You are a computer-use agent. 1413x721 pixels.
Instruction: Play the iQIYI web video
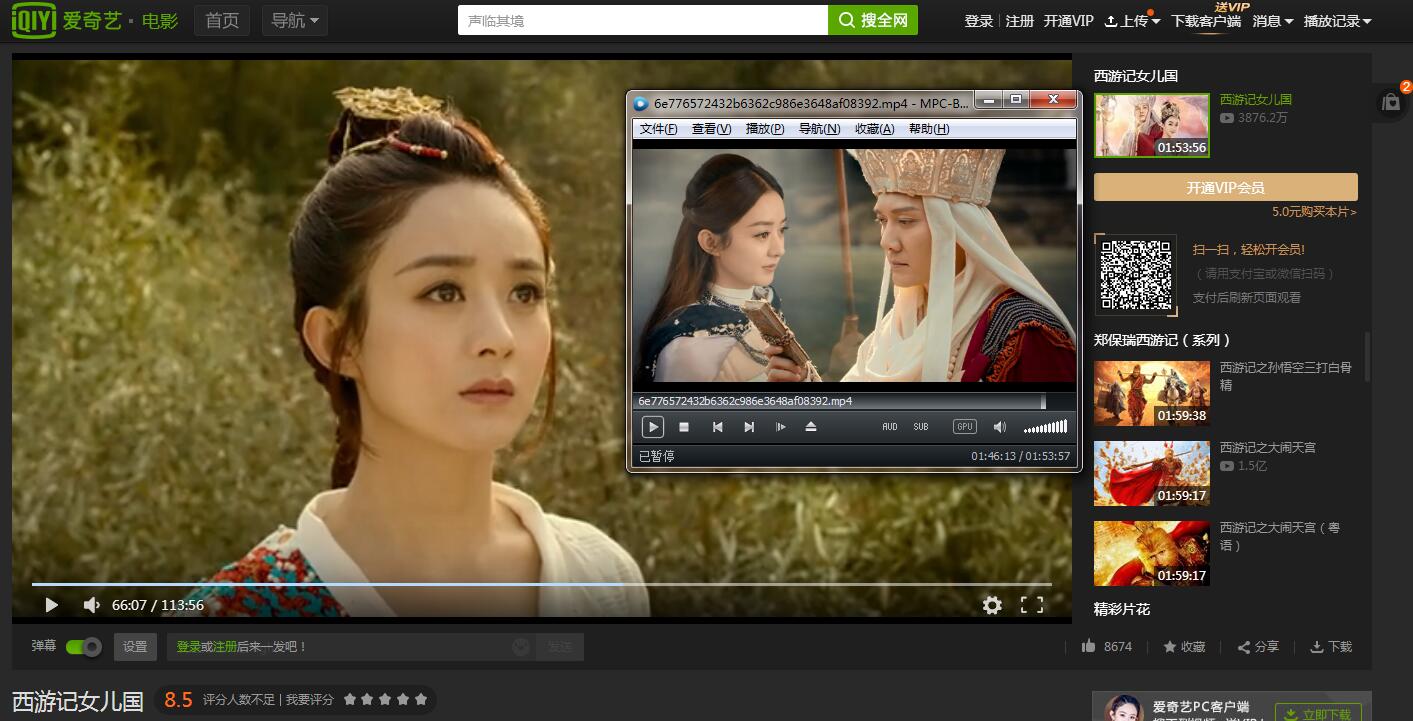coord(51,605)
